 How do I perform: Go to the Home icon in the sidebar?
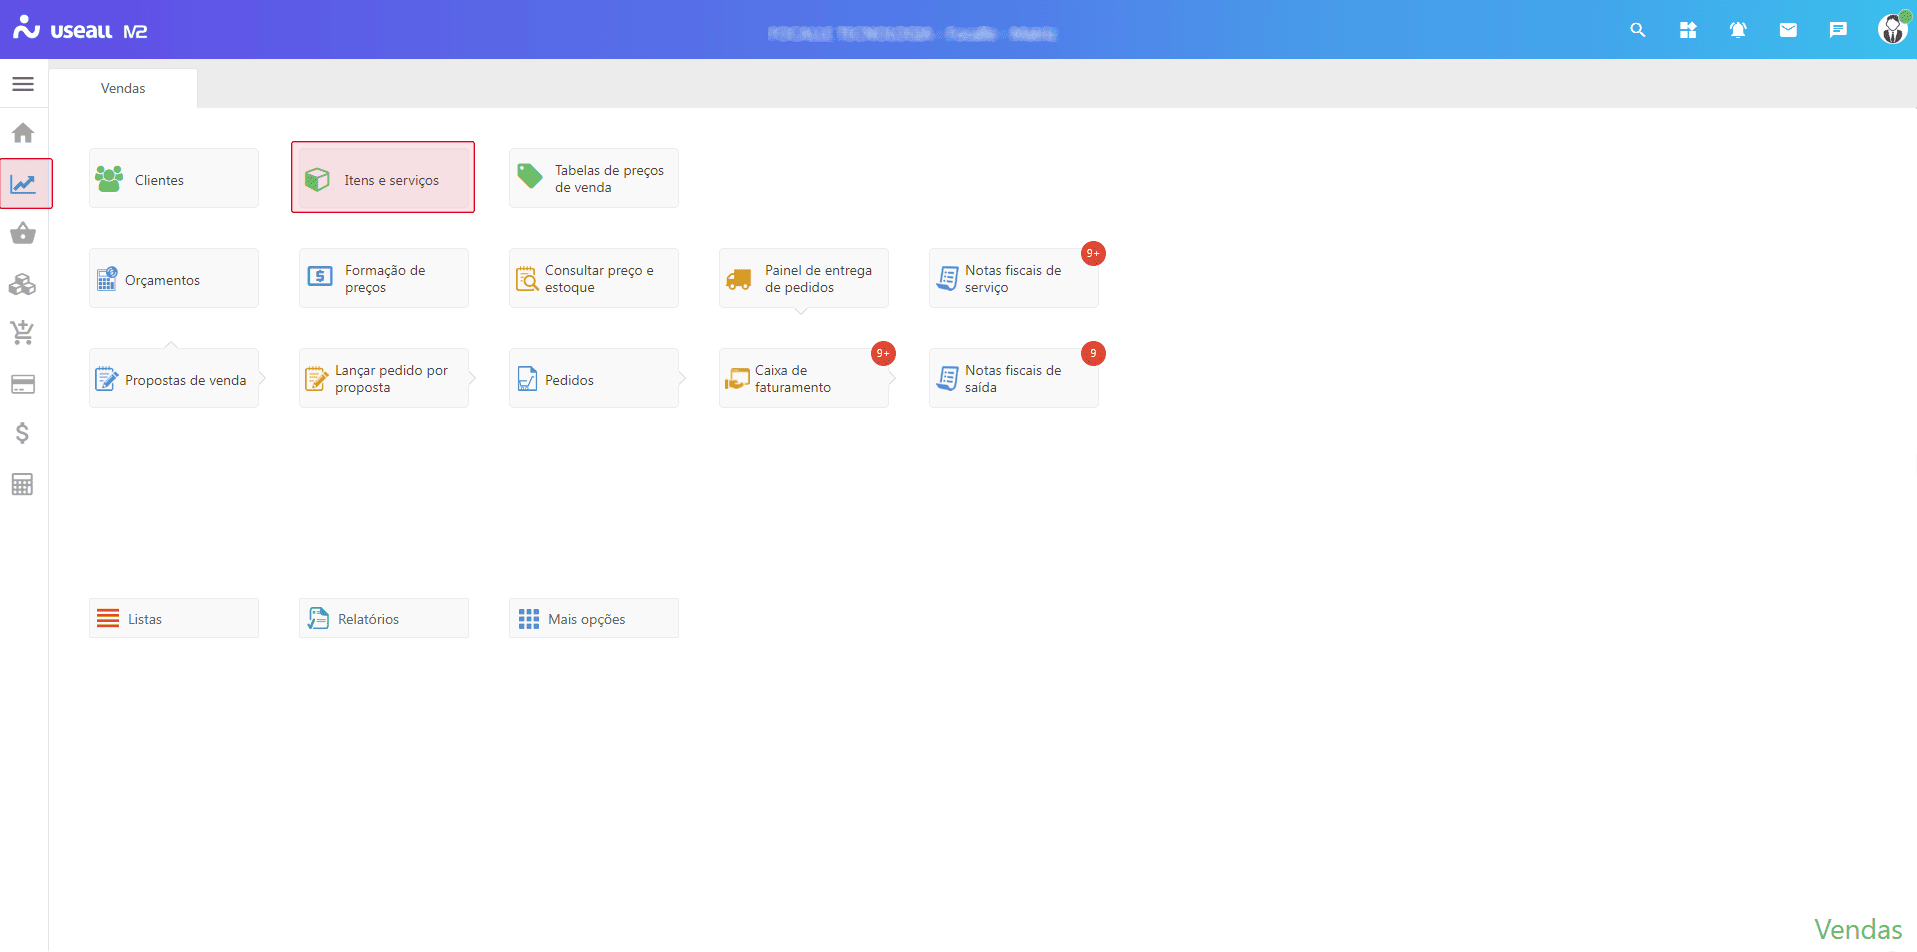coord(23,133)
